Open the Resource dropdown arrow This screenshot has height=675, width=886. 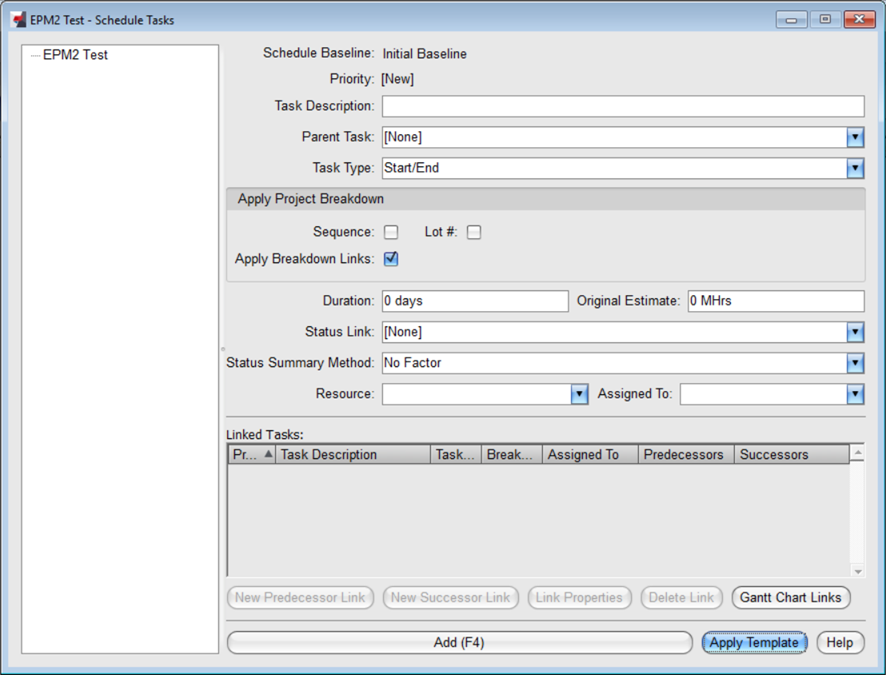coord(579,394)
